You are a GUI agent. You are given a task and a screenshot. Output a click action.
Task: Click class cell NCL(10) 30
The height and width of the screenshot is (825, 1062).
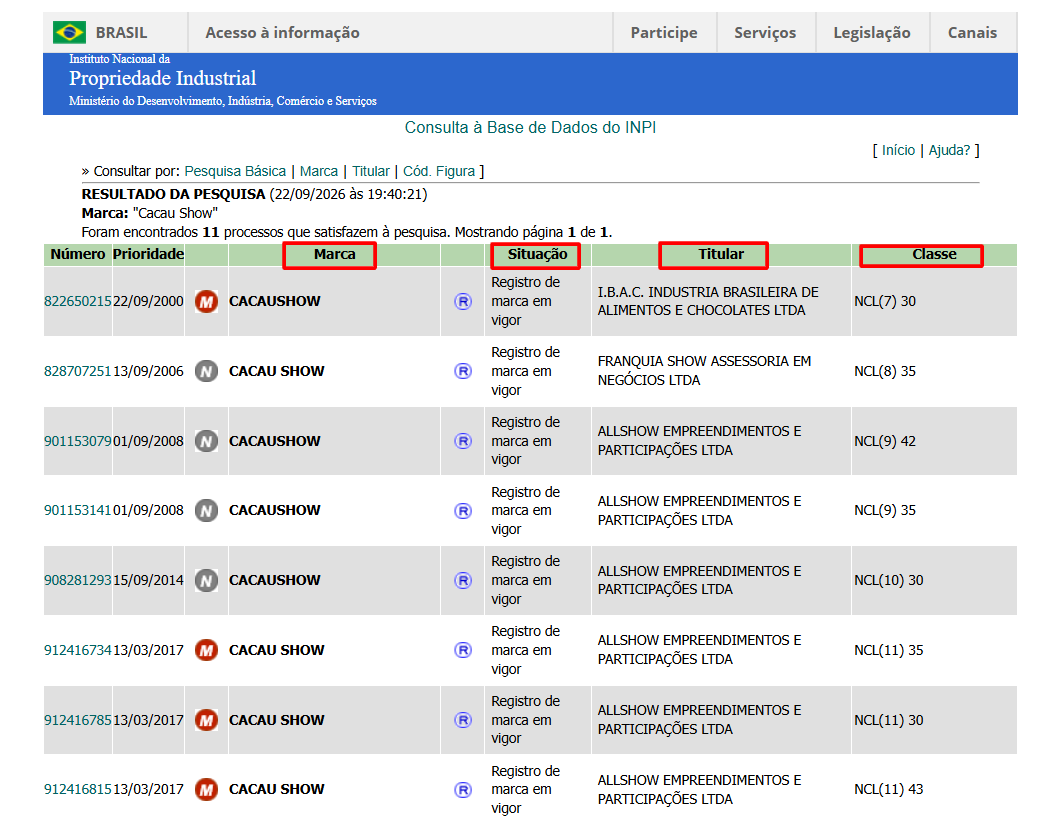point(889,580)
